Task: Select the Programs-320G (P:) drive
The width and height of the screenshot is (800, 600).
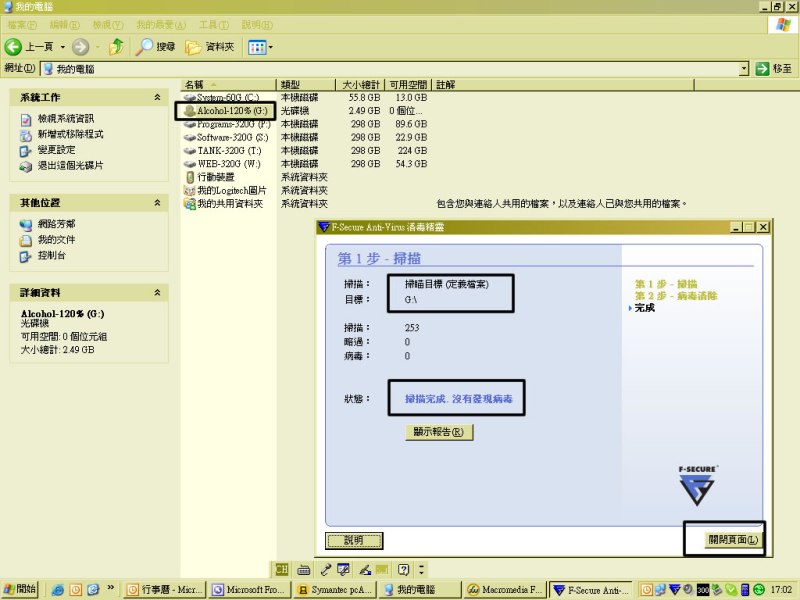Action: tap(228, 124)
